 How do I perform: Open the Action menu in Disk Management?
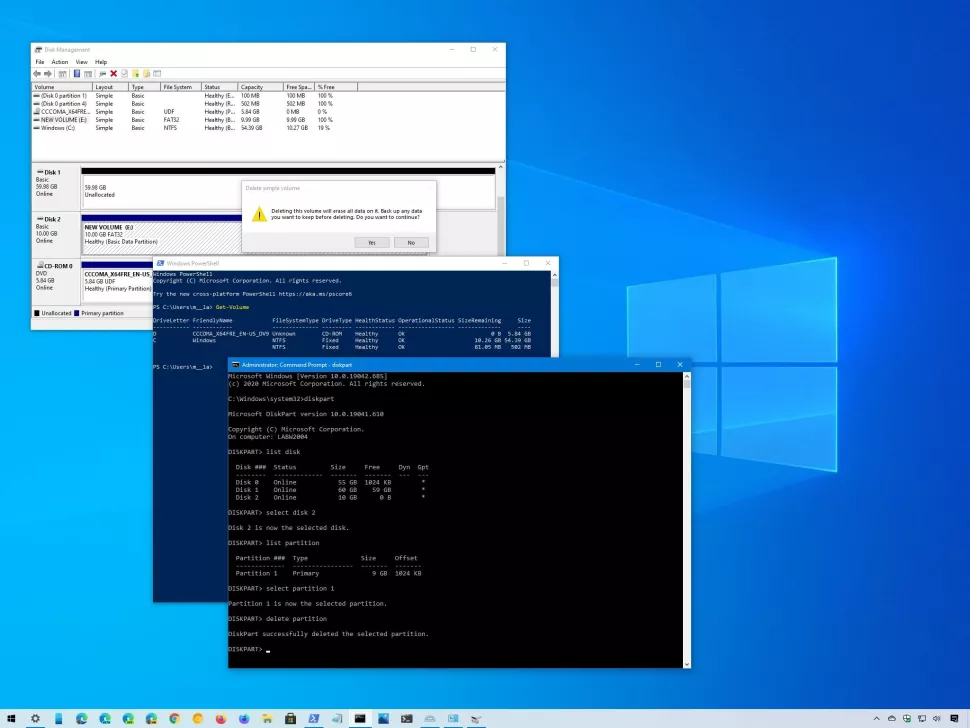coord(60,62)
